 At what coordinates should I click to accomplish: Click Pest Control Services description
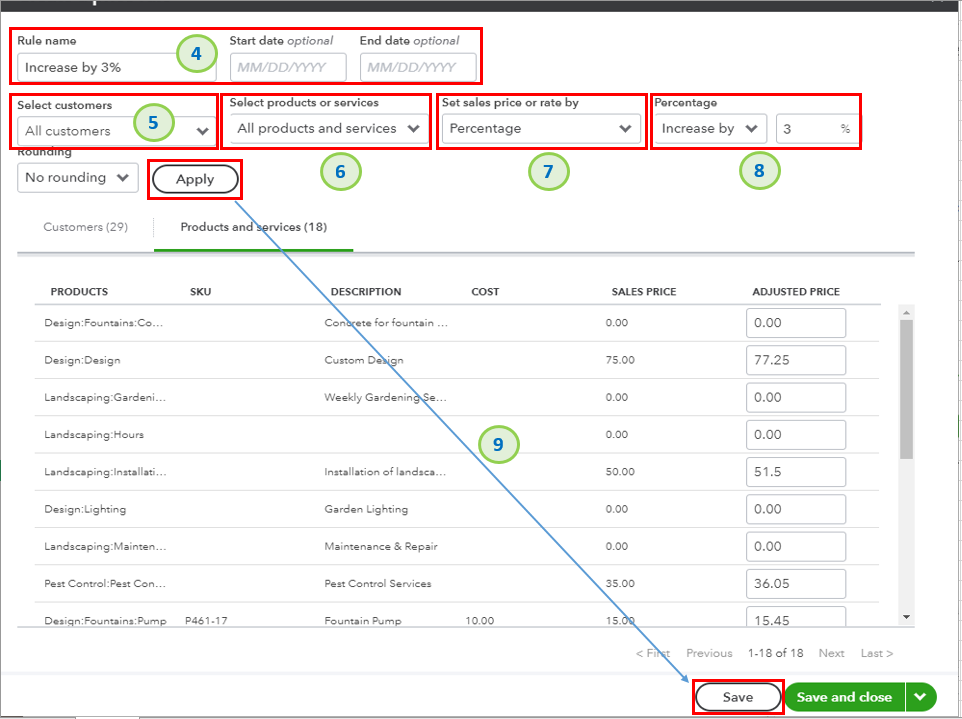coord(378,584)
